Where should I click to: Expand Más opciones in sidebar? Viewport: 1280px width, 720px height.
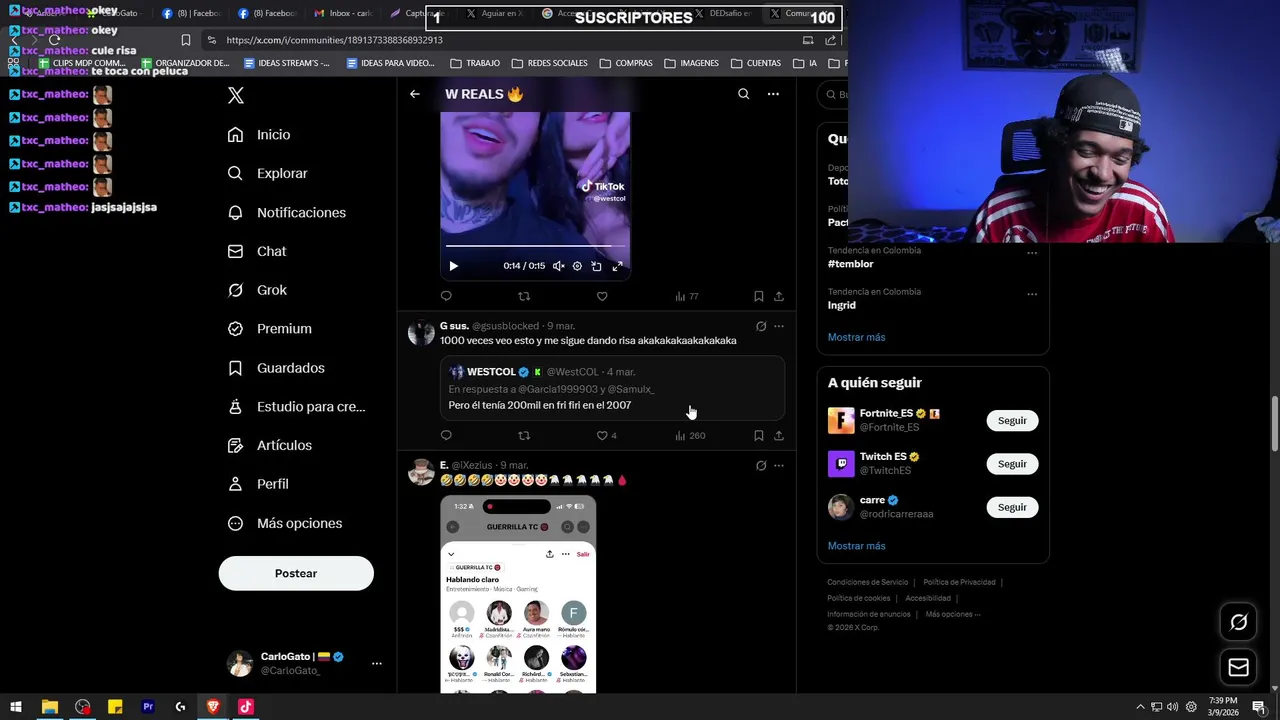(x=285, y=523)
